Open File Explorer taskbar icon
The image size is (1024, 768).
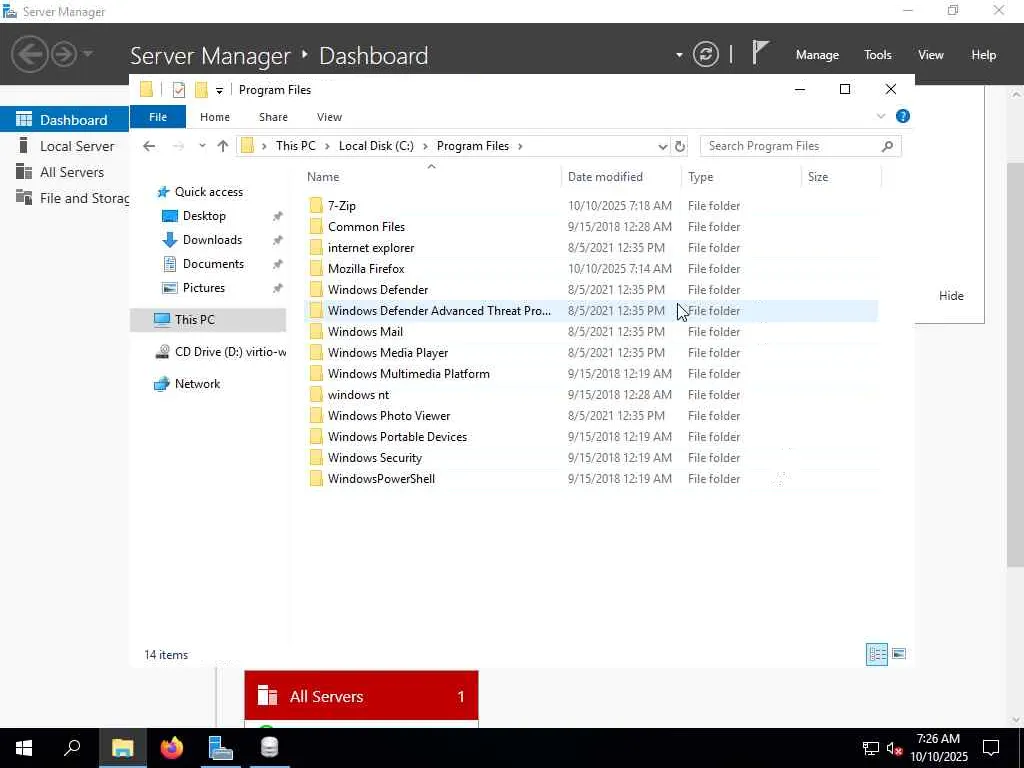[123, 748]
